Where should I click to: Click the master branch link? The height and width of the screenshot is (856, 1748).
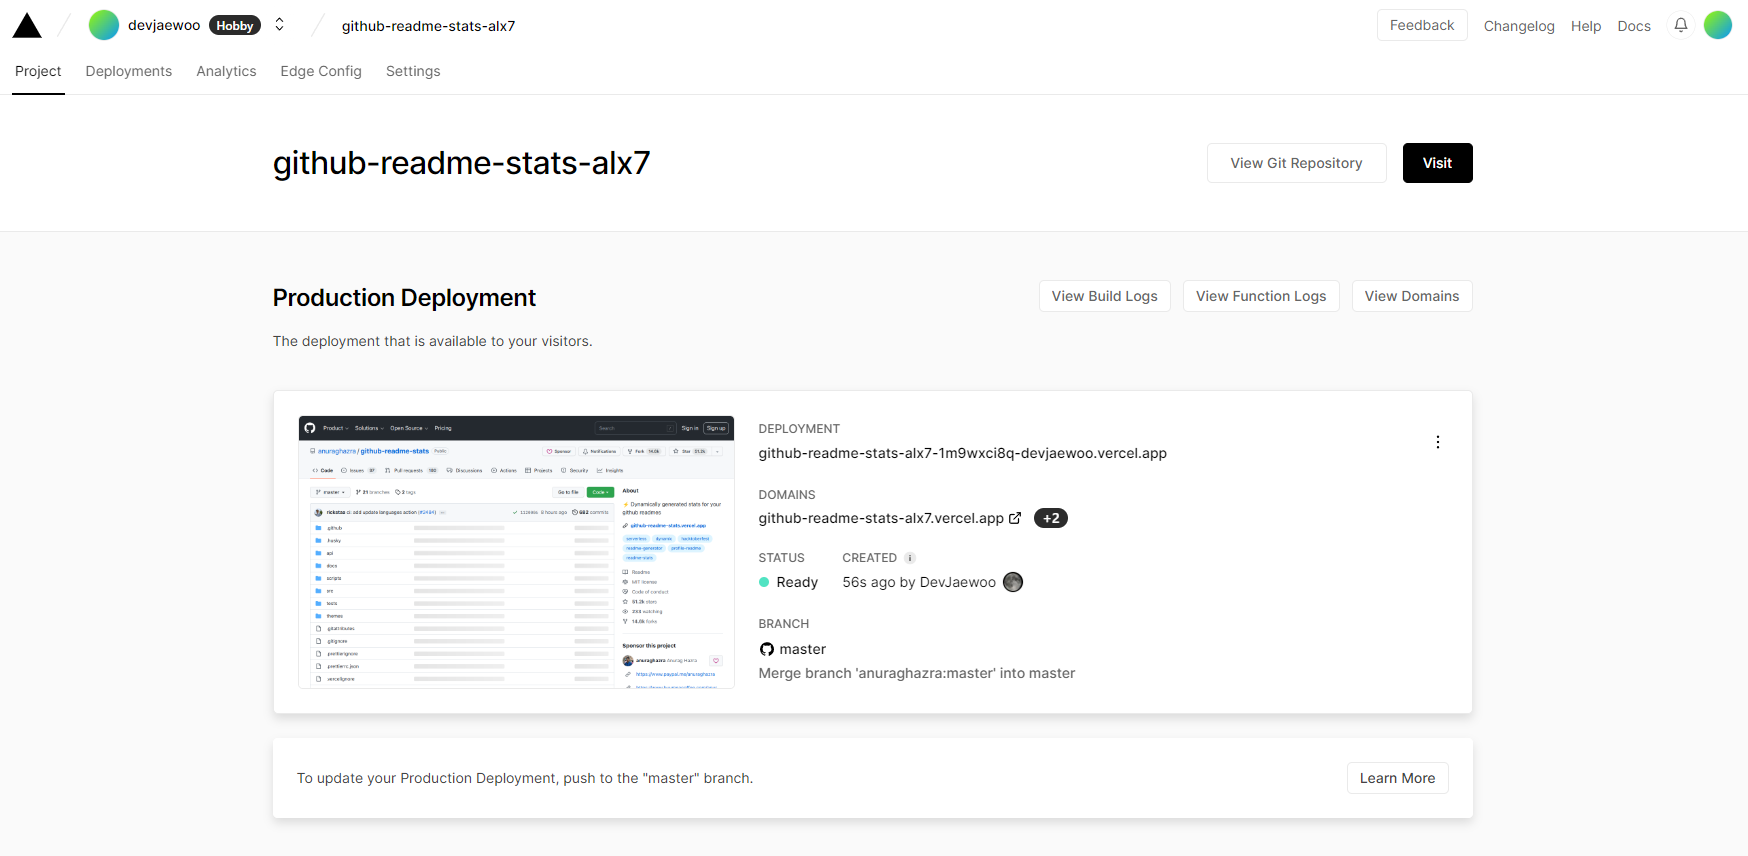click(802, 649)
